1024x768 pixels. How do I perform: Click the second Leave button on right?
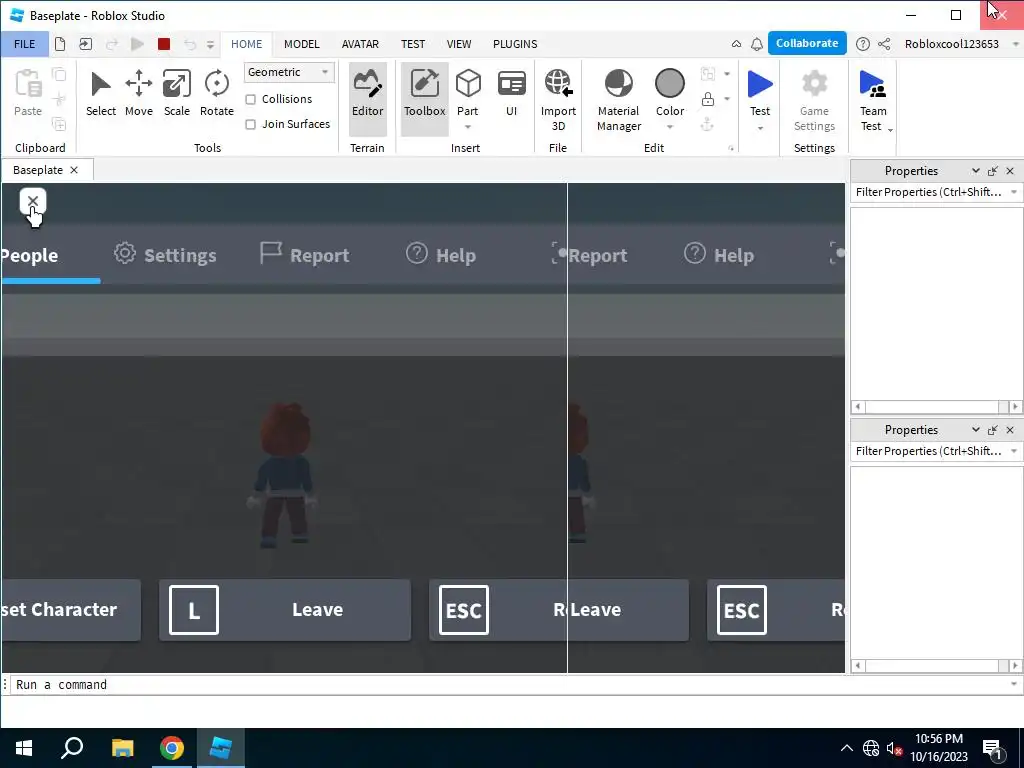pyautogui.click(x=628, y=610)
